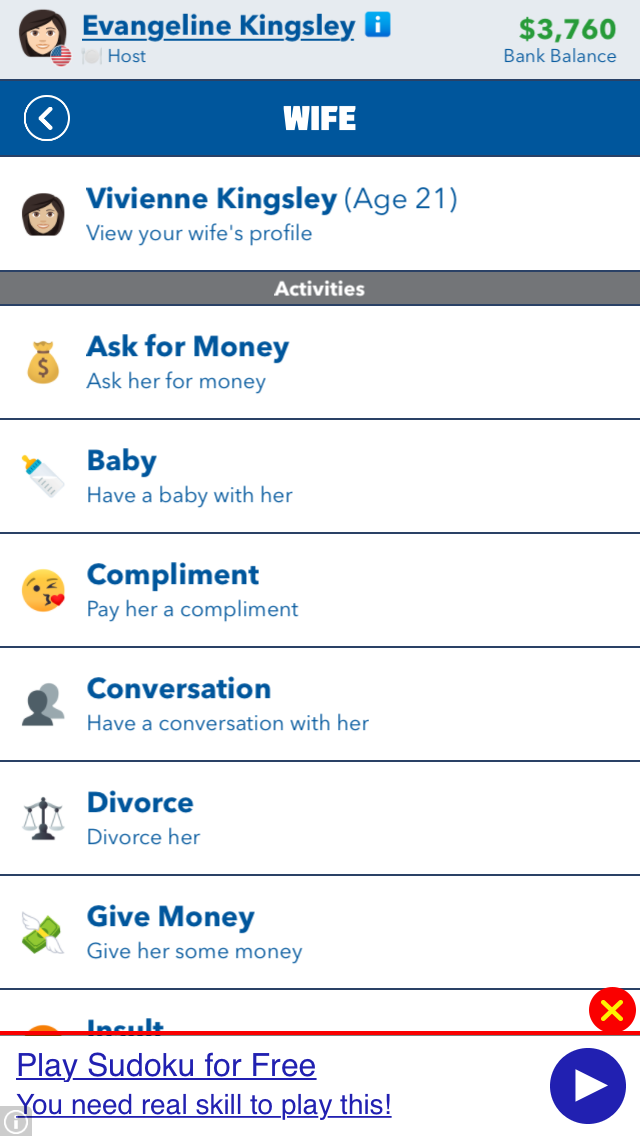Tap the baby bottle icon
The width and height of the screenshot is (640, 1136).
pos(43,476)
